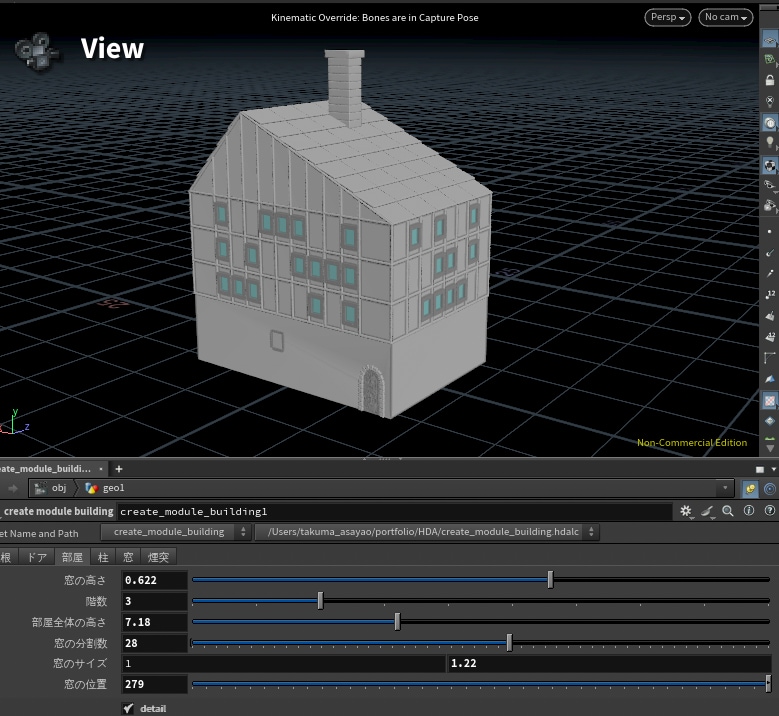The width and height of the screenshot is (779, 716).
Task: Open the node info icon
Action: tap(749, 511)
